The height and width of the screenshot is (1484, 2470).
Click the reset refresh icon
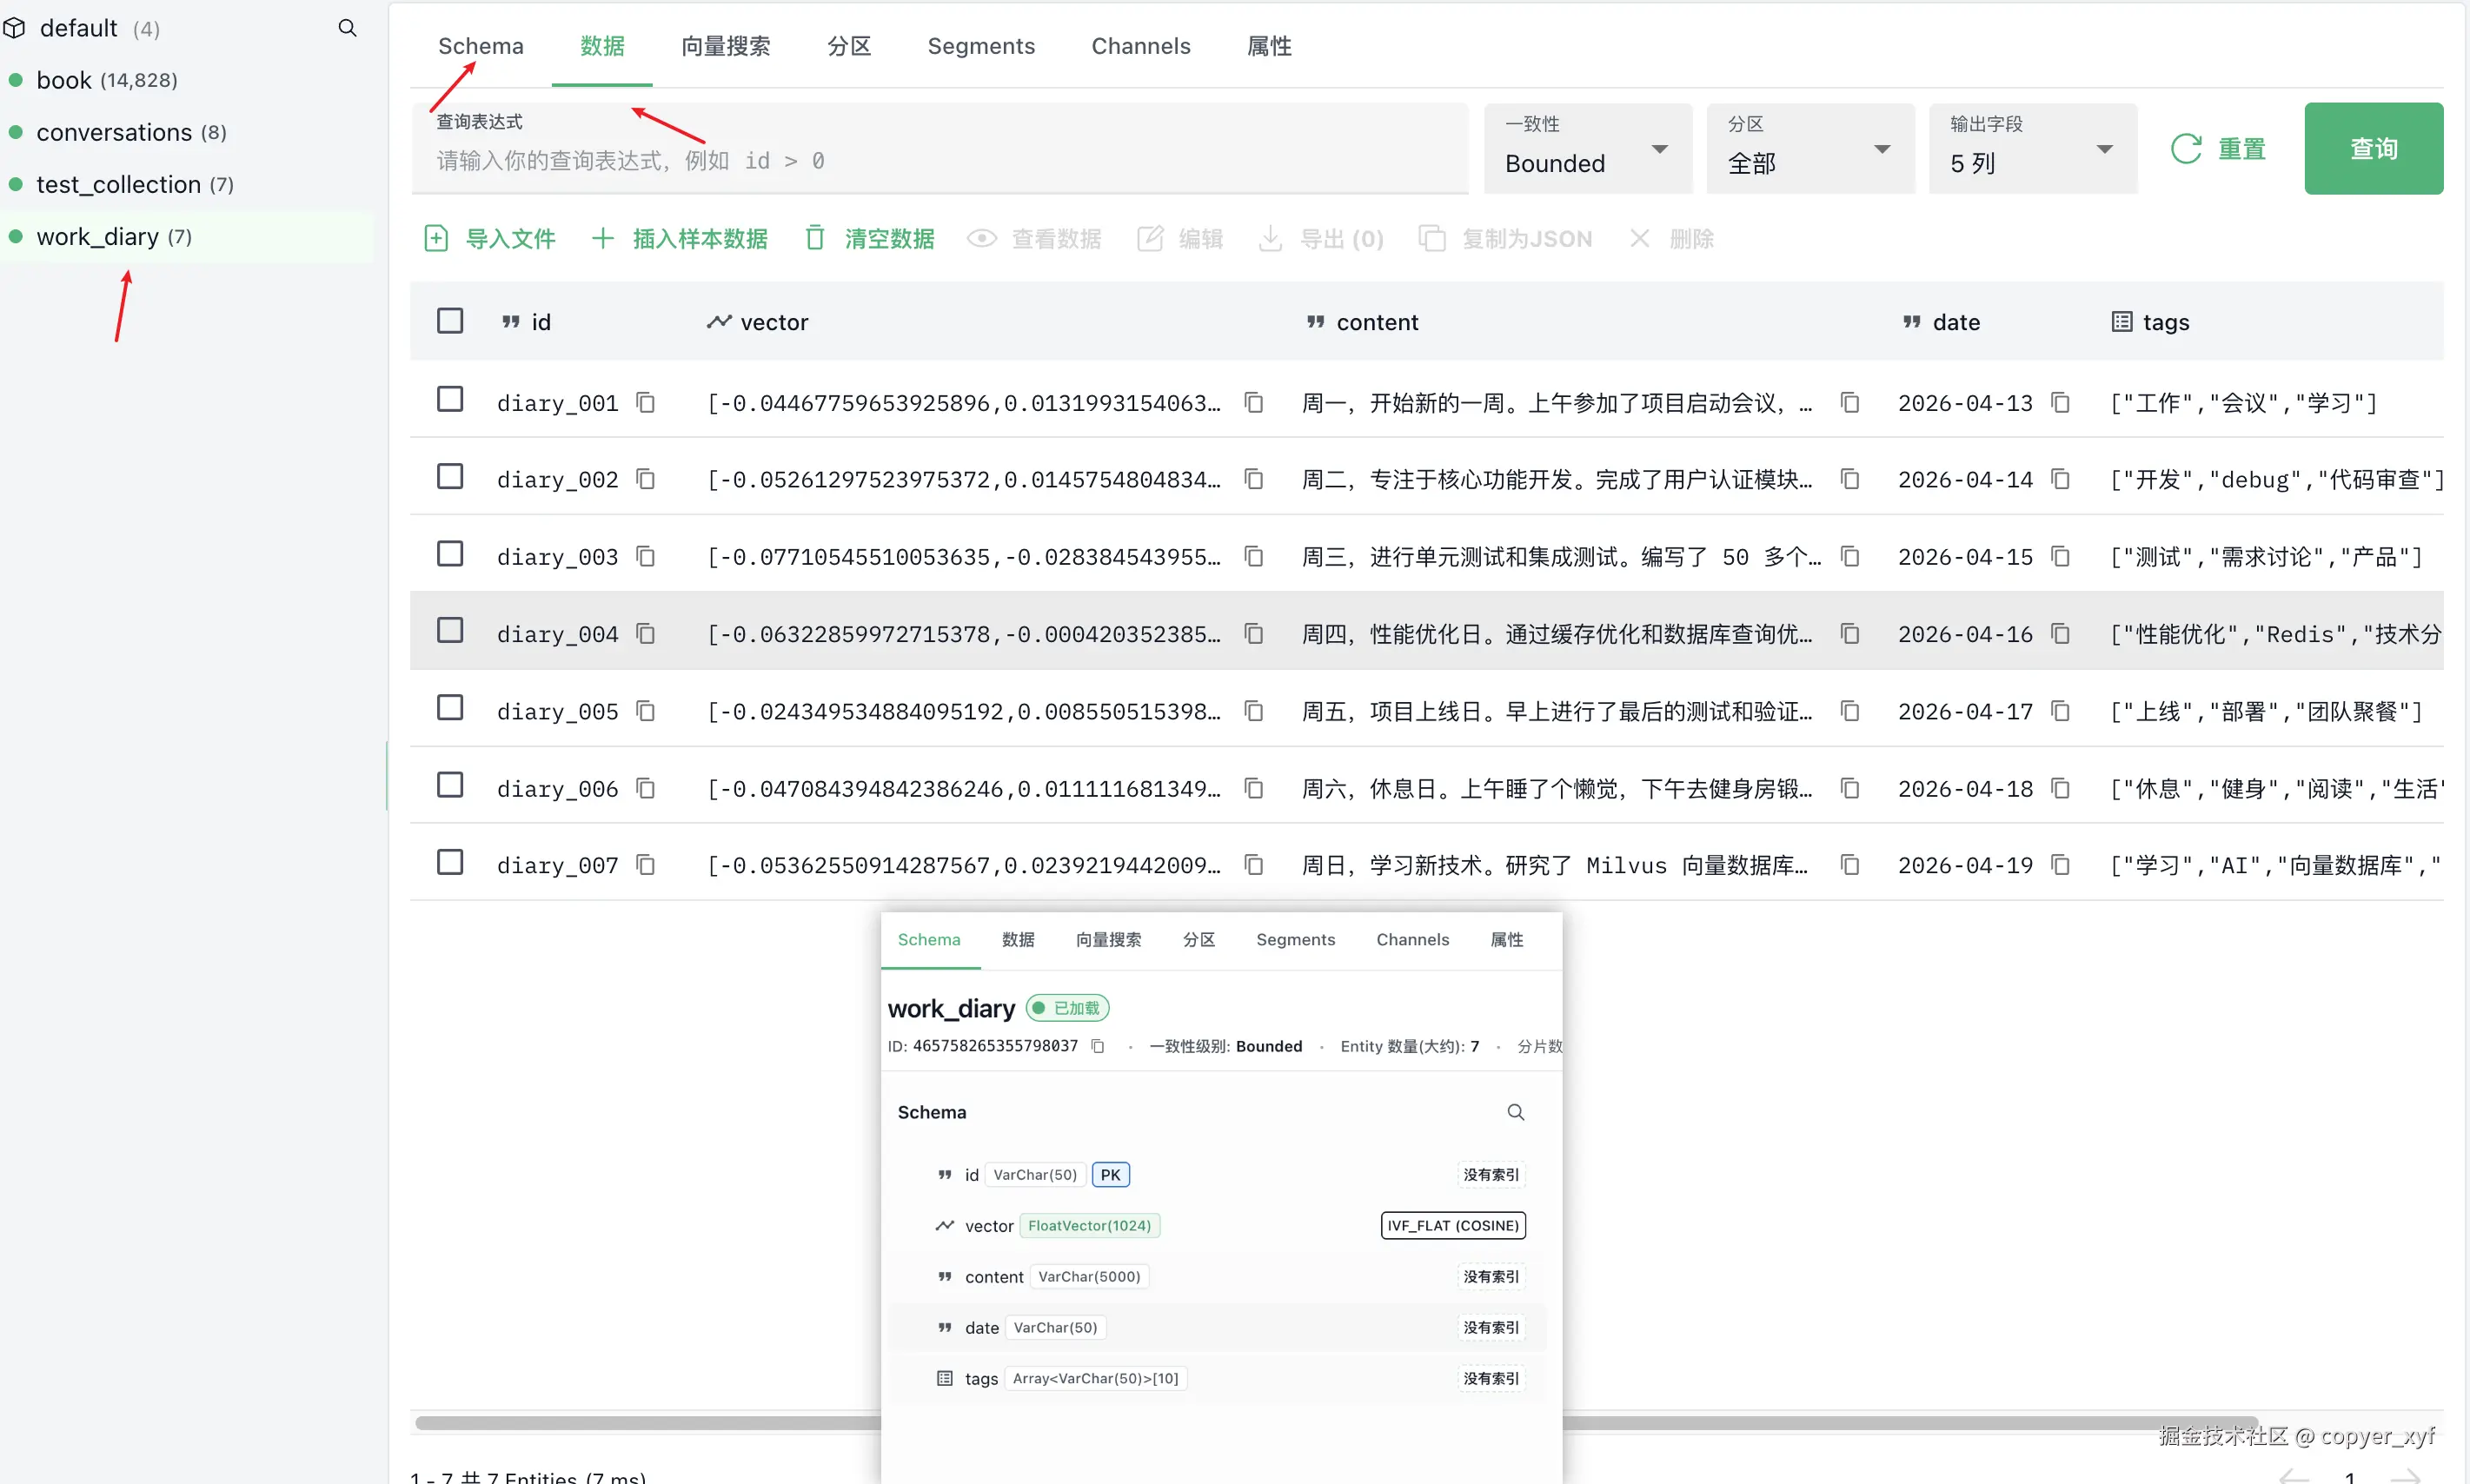pyautogui.click(x=2186, y=149)
